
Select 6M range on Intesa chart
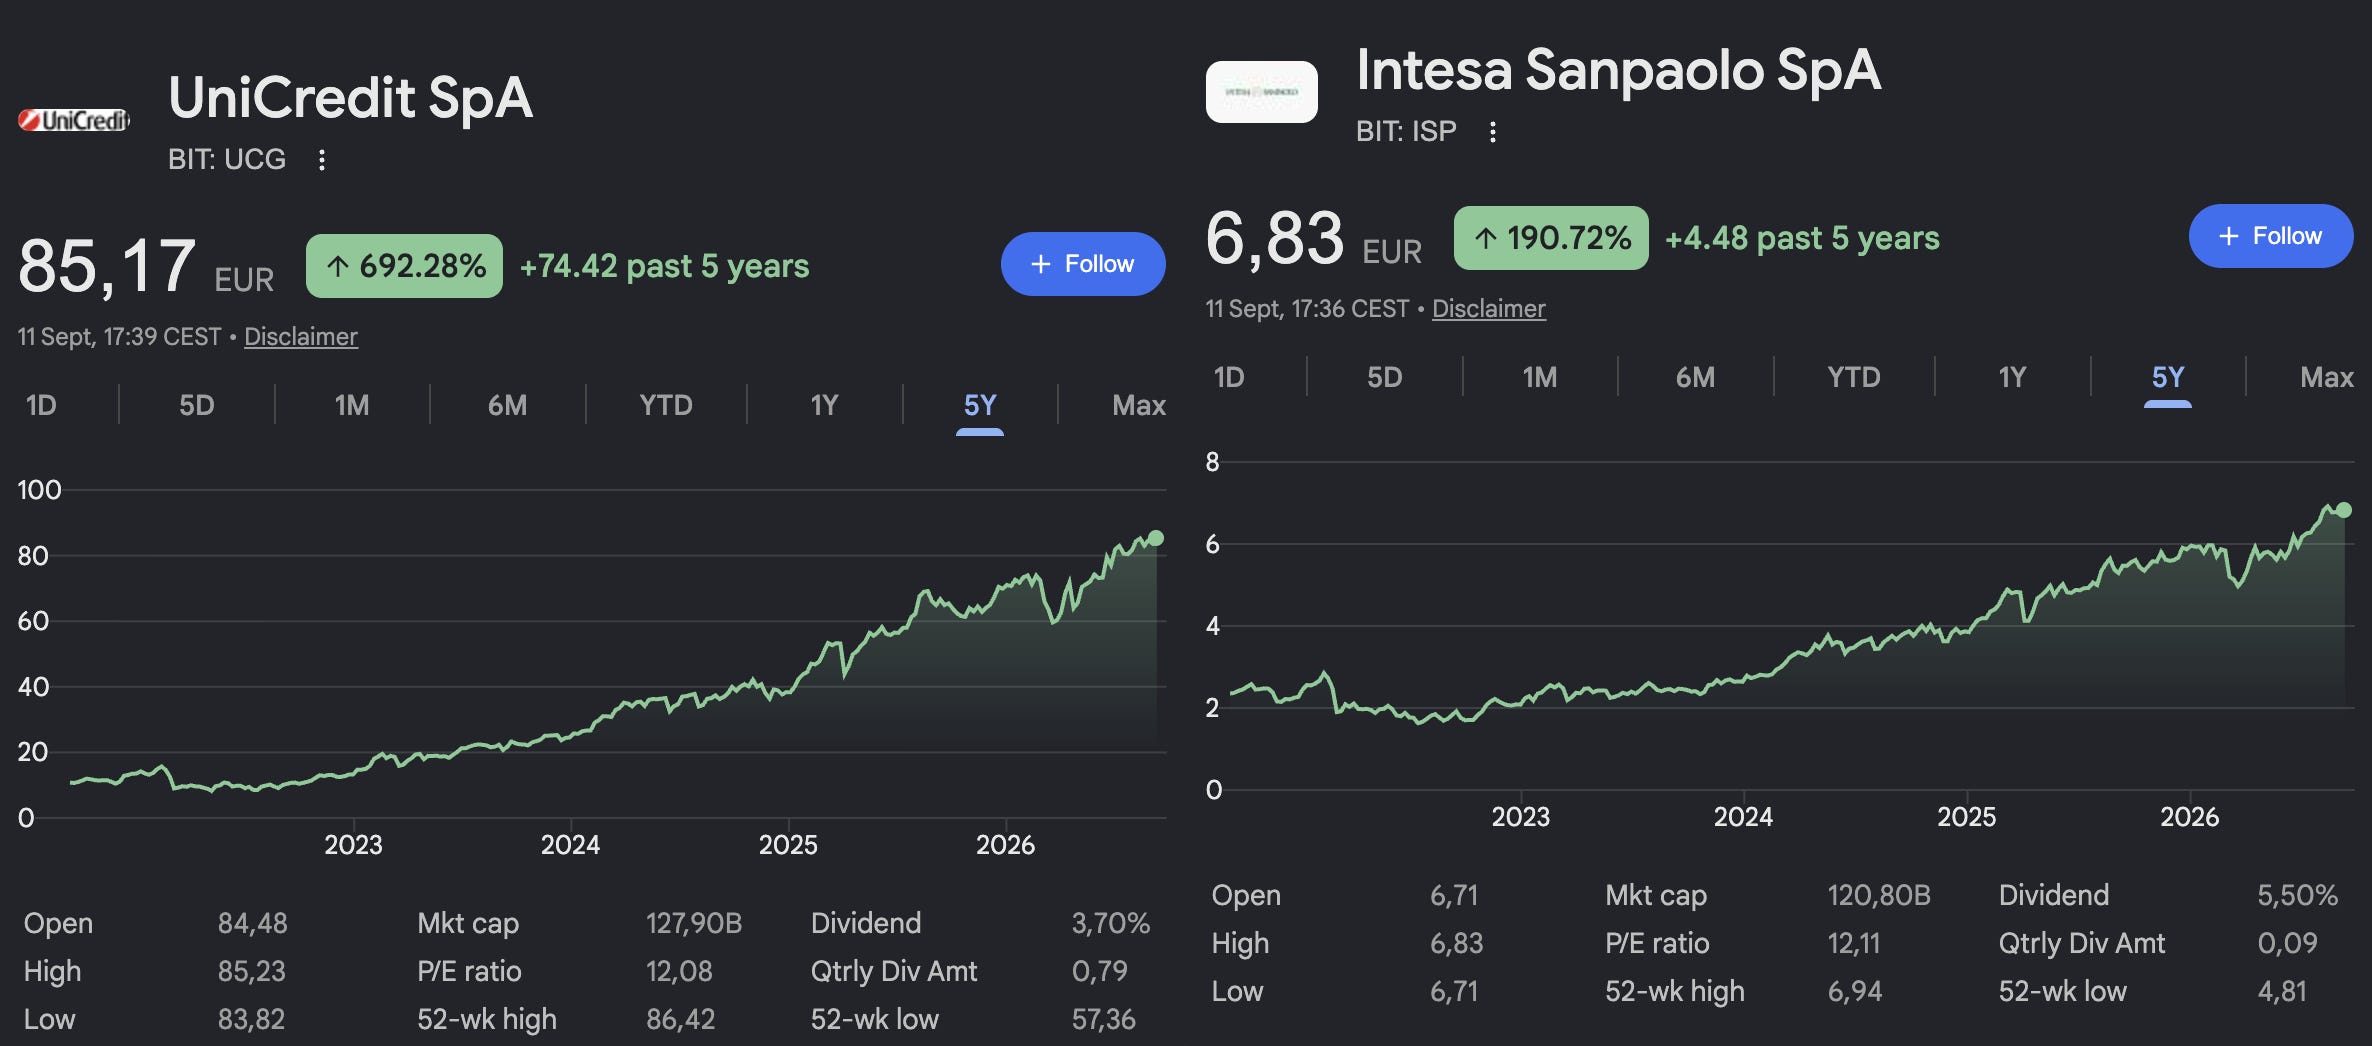point(1695,377)
